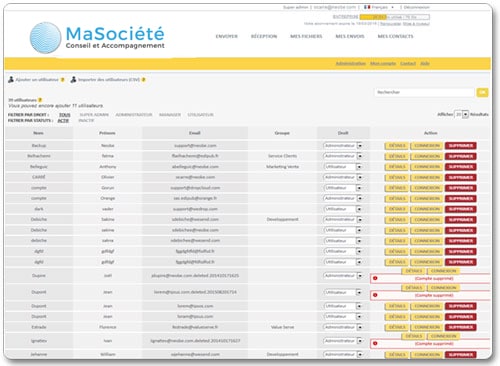This screenshot has height=366, width=500.
Task: Click the add user person icon
Action: tap(11, 80)
